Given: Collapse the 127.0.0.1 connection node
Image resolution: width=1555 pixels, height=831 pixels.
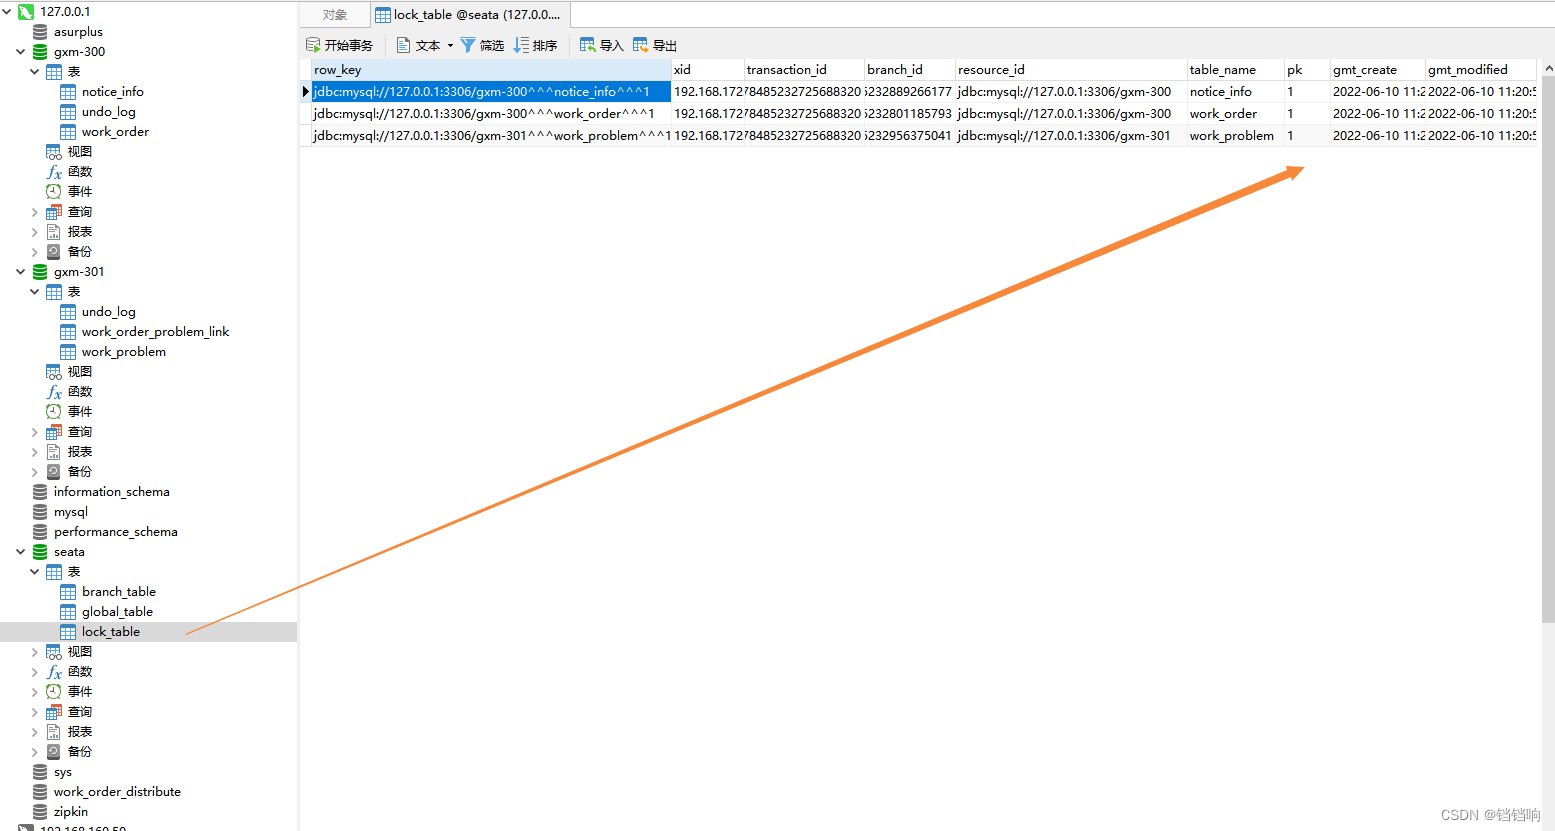Looking at the screenshot, I should pos(7,12).
